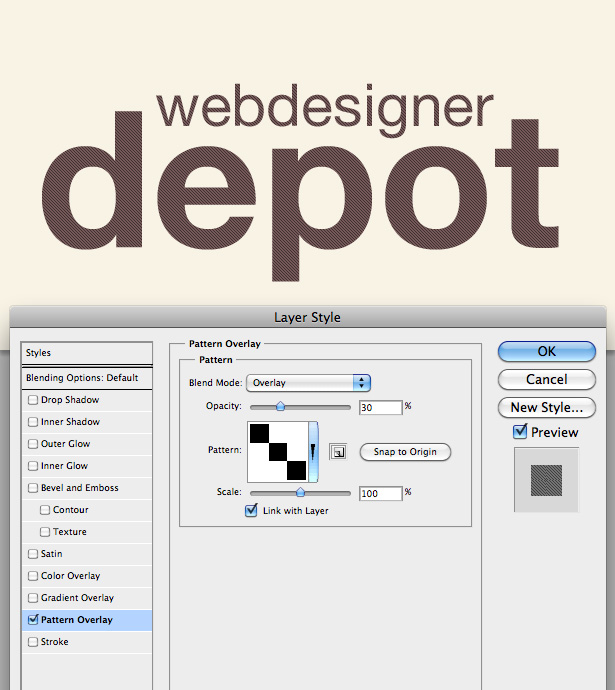Click the New Style button
The width and height of the screenshot is (615, 690).
547,407
